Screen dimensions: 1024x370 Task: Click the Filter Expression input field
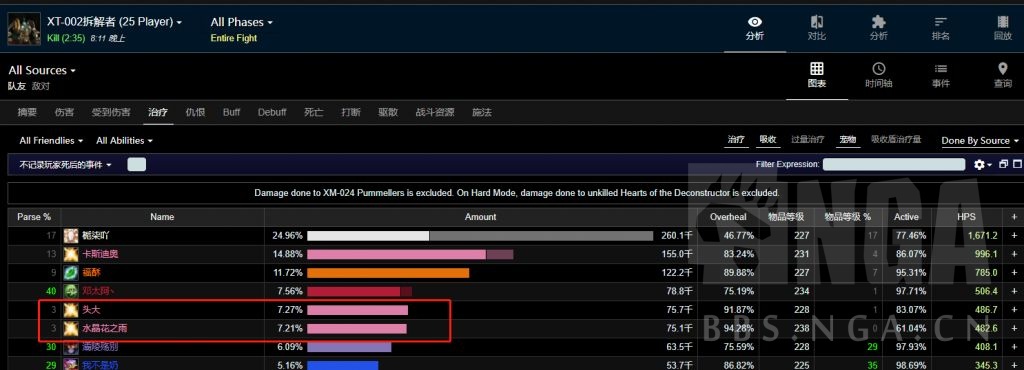[x=893, y=164]
